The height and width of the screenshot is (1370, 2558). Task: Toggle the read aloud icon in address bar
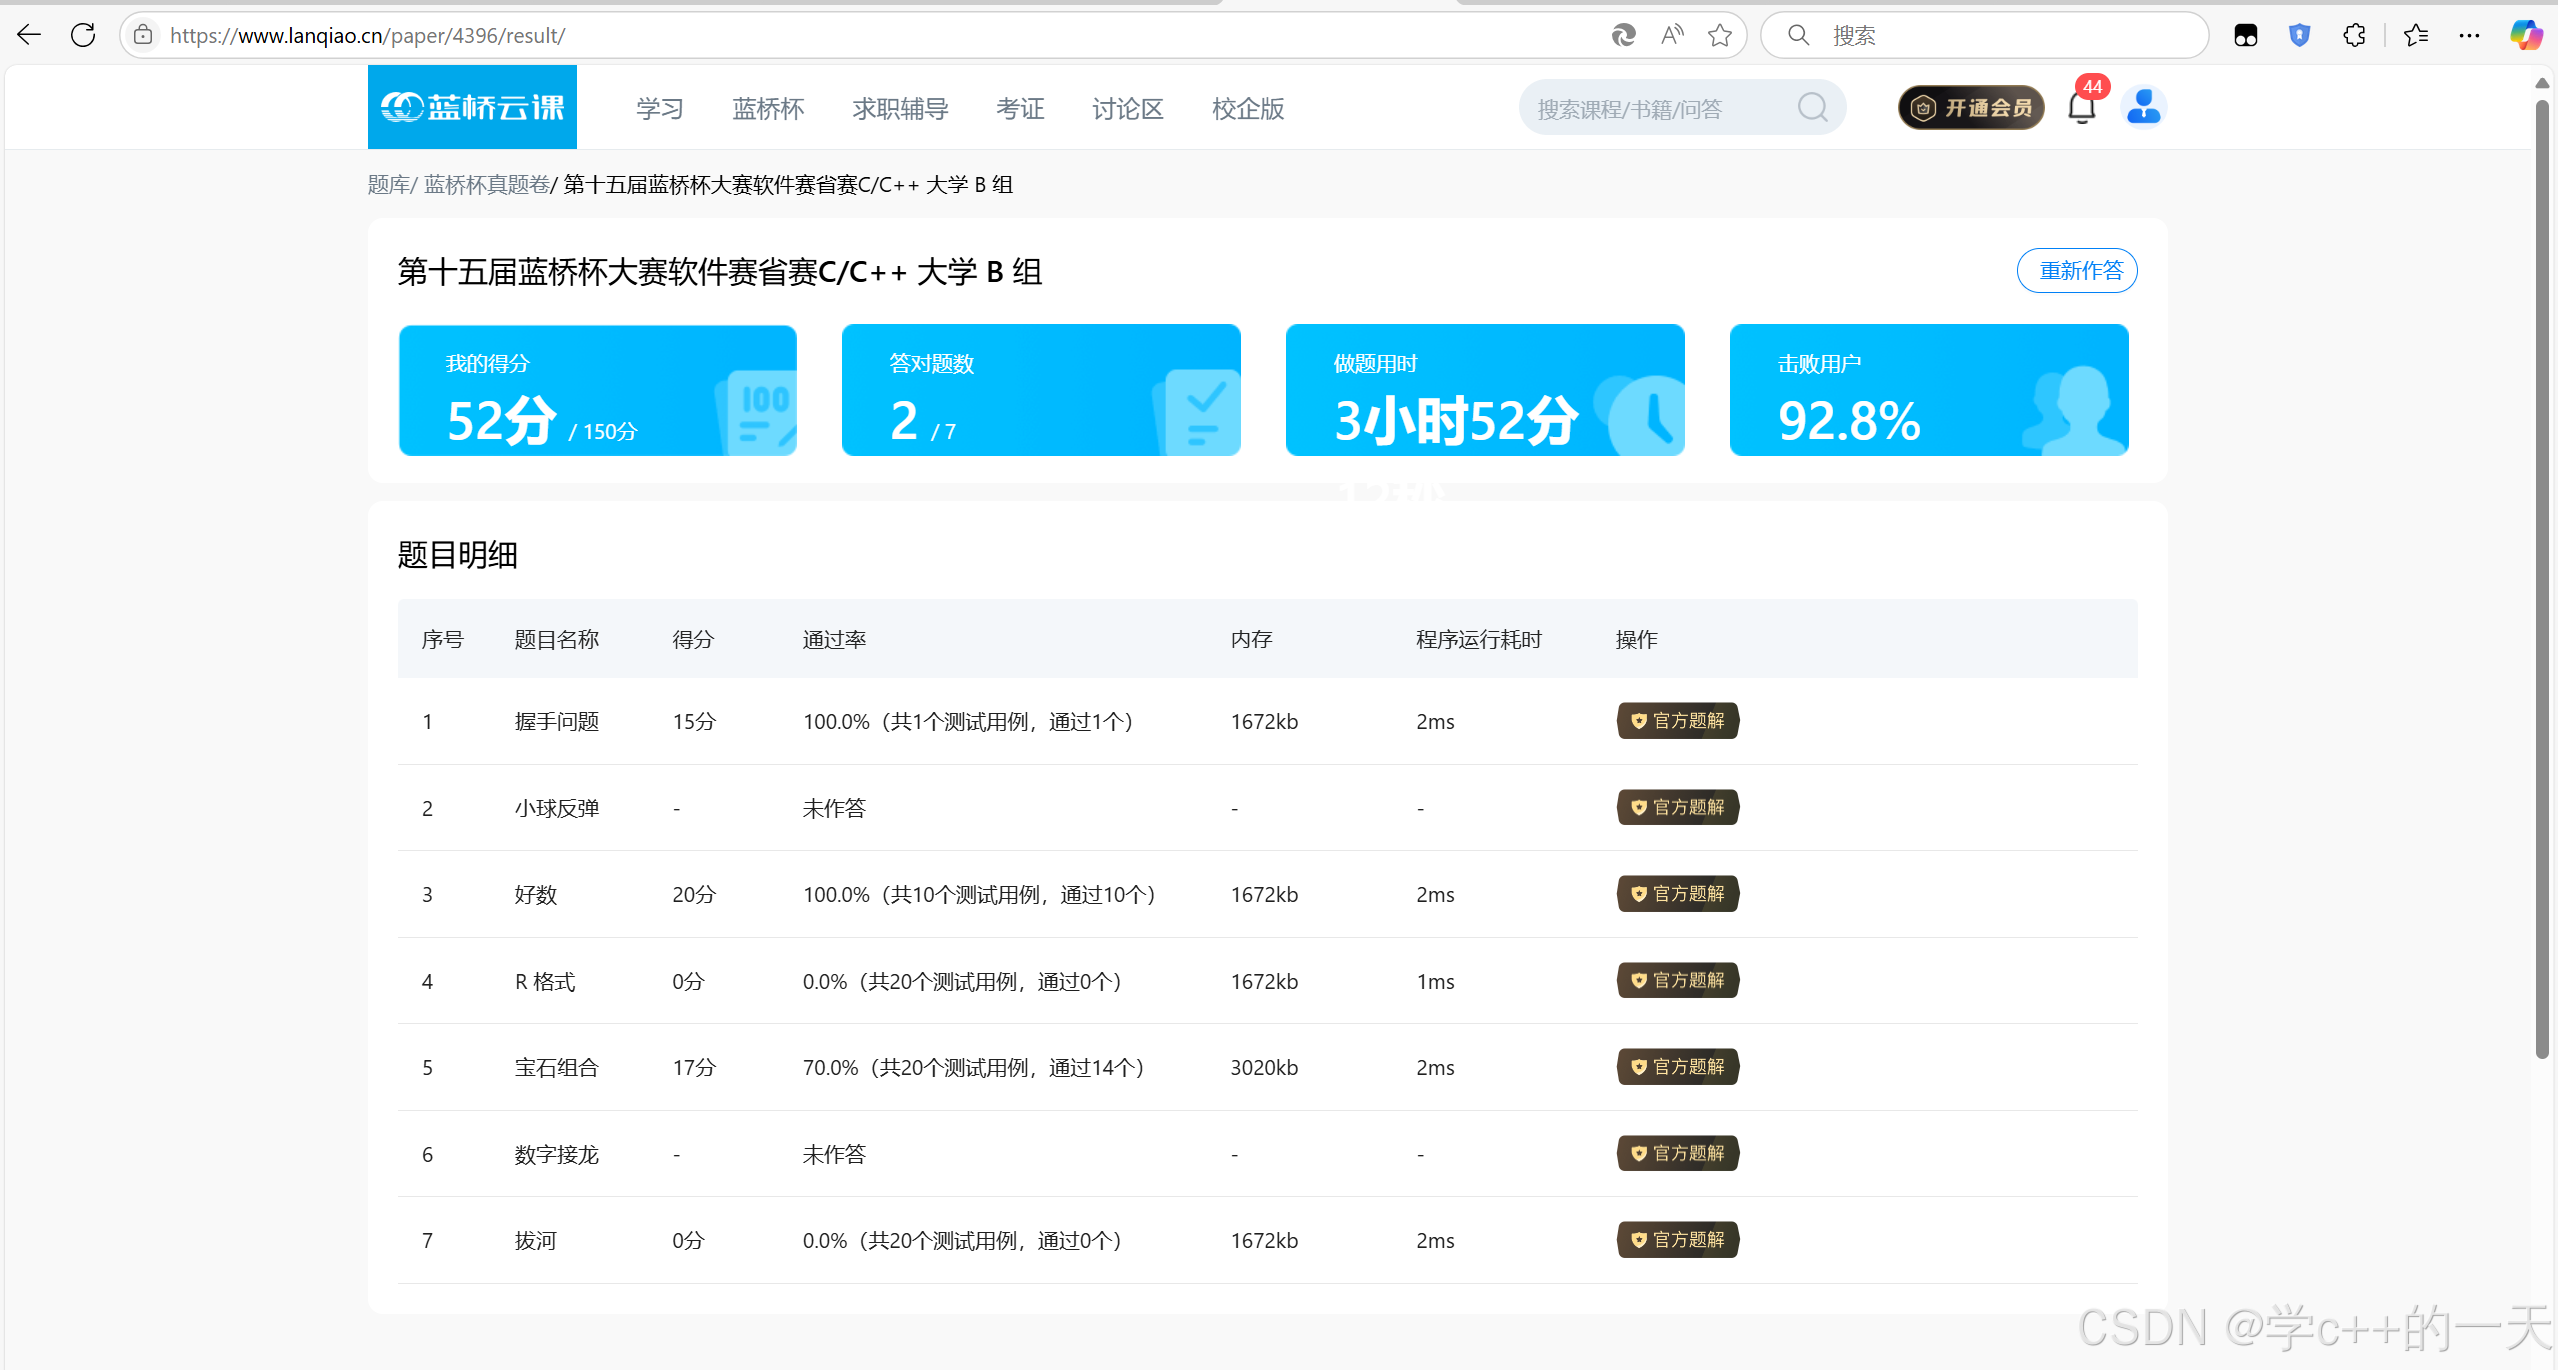1671,36
